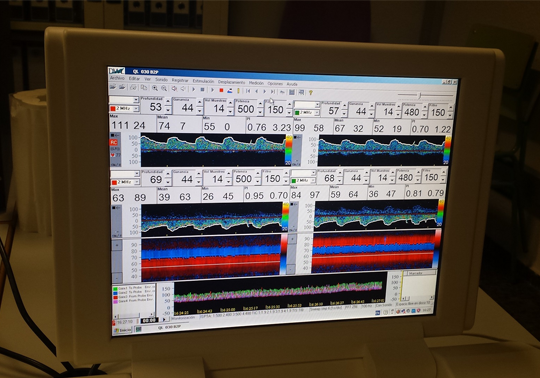Click the blue stop square toolbar icon
Viewport: 540px width, 378px height.
coord(202,90)
